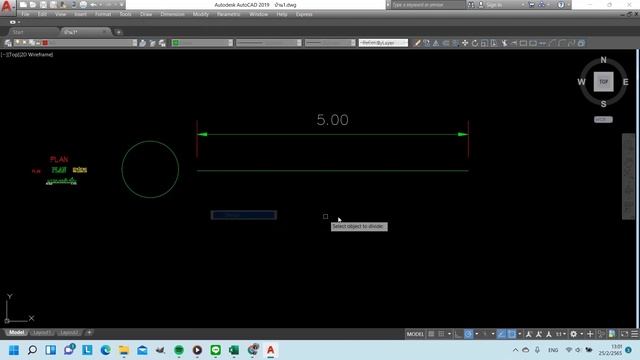Open Microsoft Edge from the taskbar

click(105, 350)
